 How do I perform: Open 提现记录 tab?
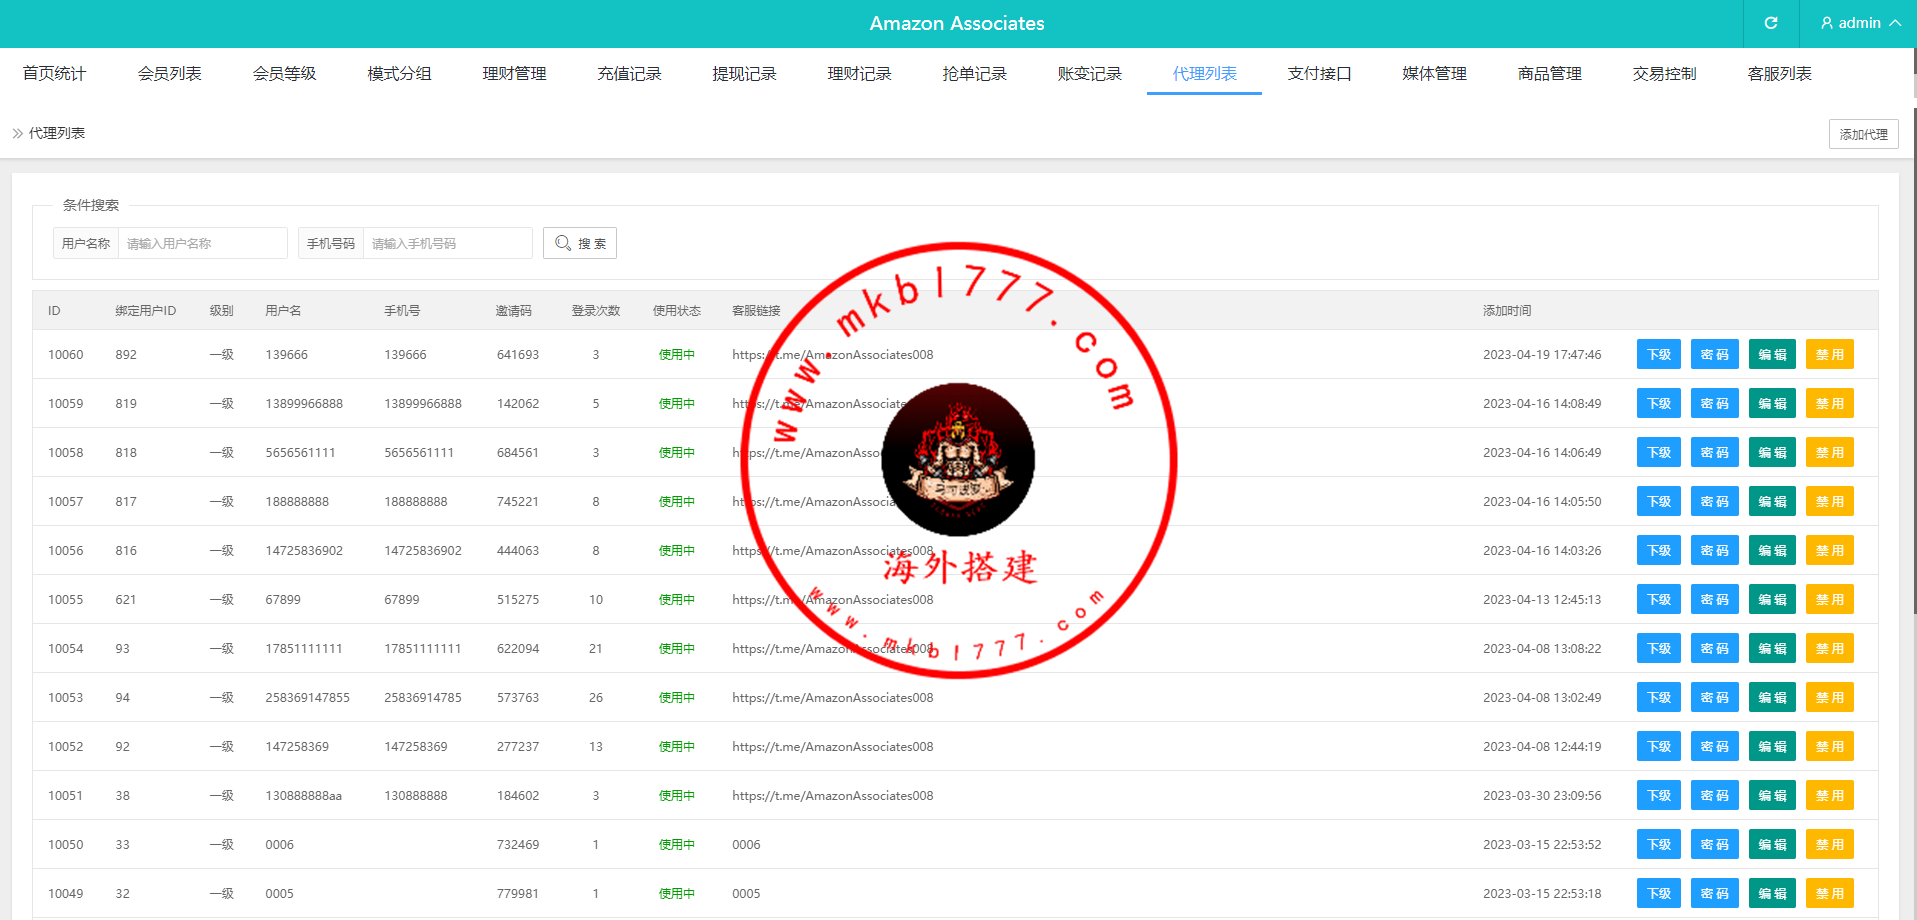745,73
